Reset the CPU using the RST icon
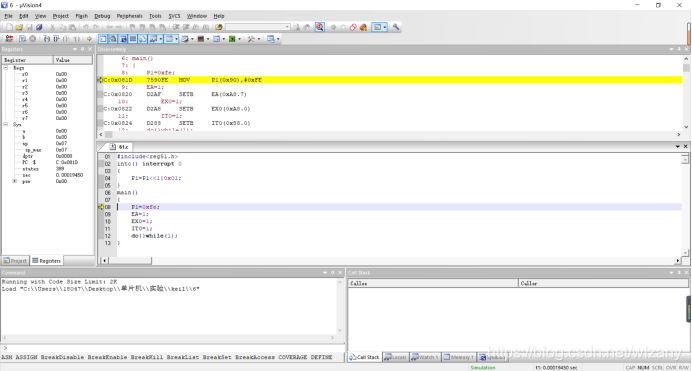The width and height of the screenshot is (692, 371). click(x=9, y=39)
